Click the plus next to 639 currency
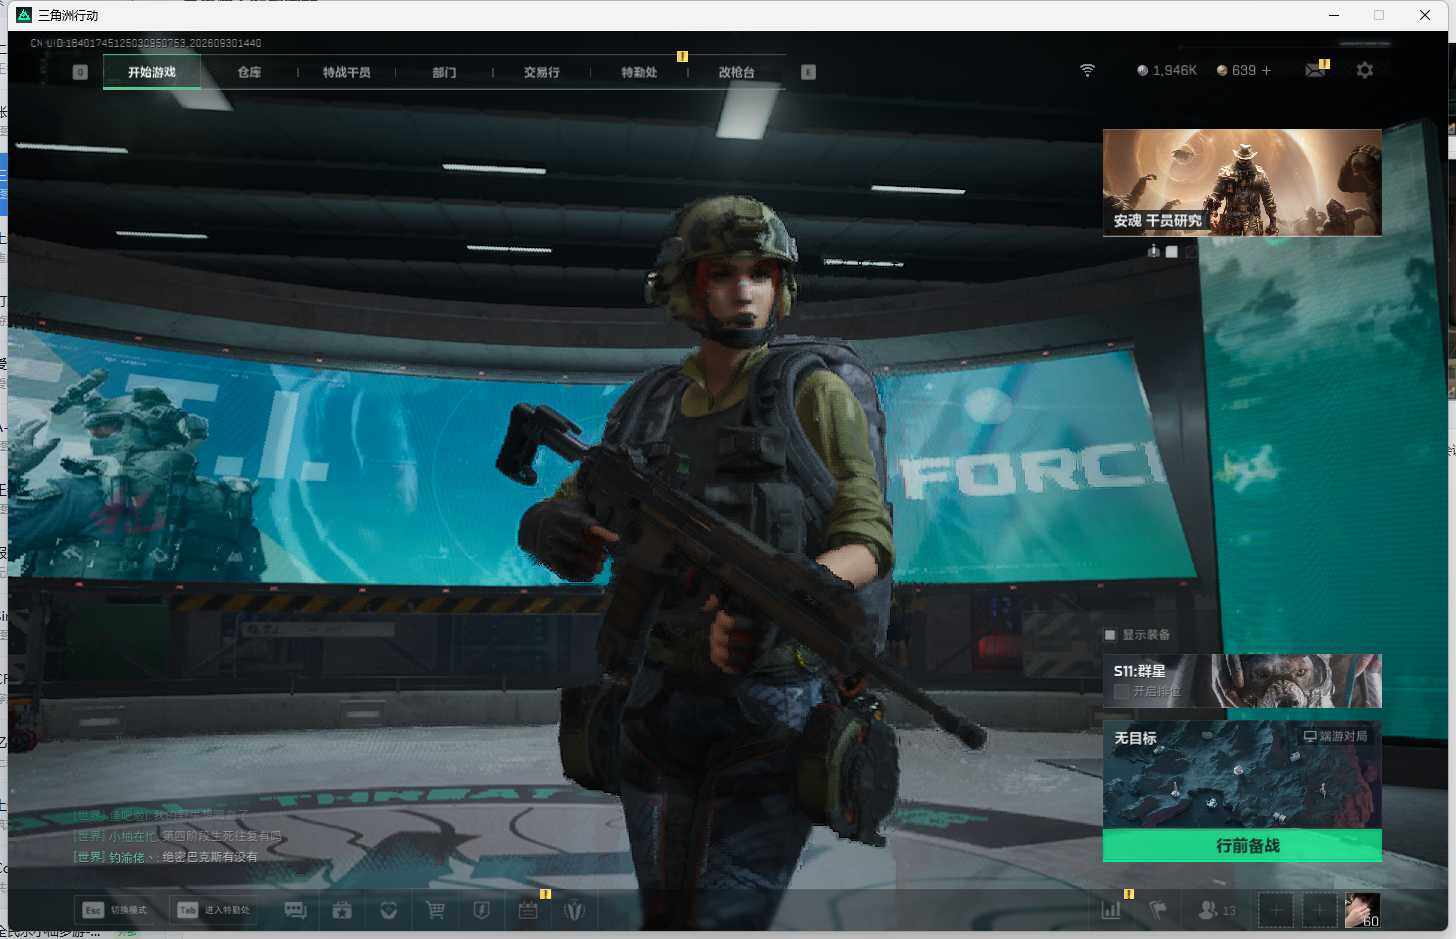The image size is (1456, 939). click(x=1266, y=70)
